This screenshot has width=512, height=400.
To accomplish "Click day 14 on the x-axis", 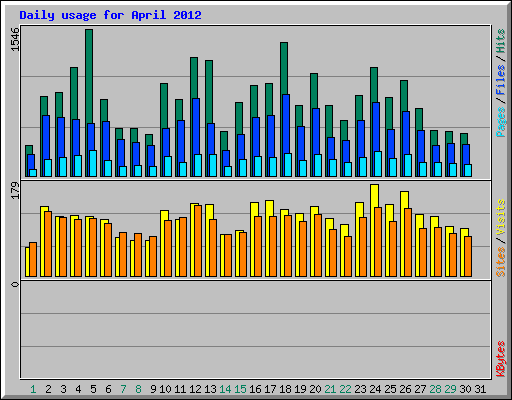I will (225, 389).
